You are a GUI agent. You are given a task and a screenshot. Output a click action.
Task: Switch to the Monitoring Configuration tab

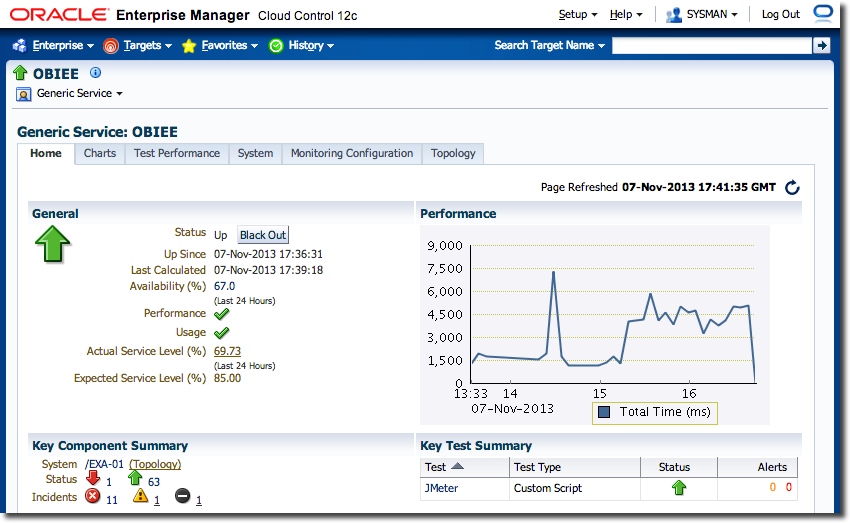(x=351, y=153)
